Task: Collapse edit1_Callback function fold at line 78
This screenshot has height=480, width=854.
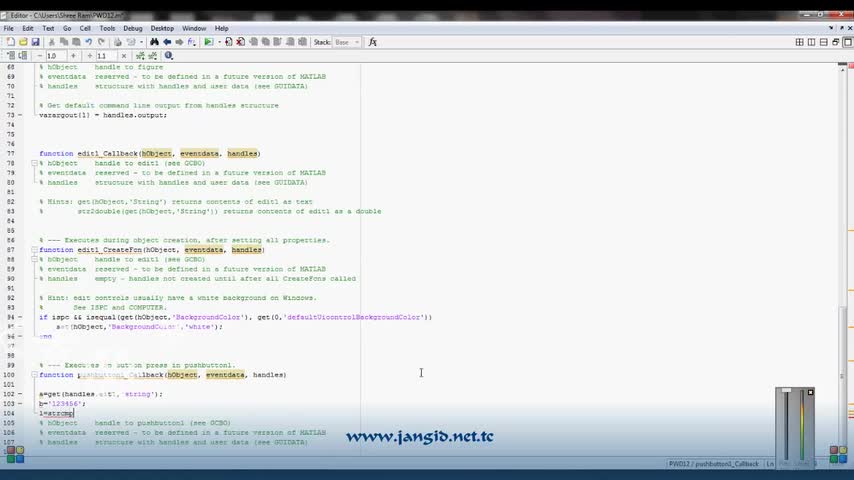Action: pos(34,163)
